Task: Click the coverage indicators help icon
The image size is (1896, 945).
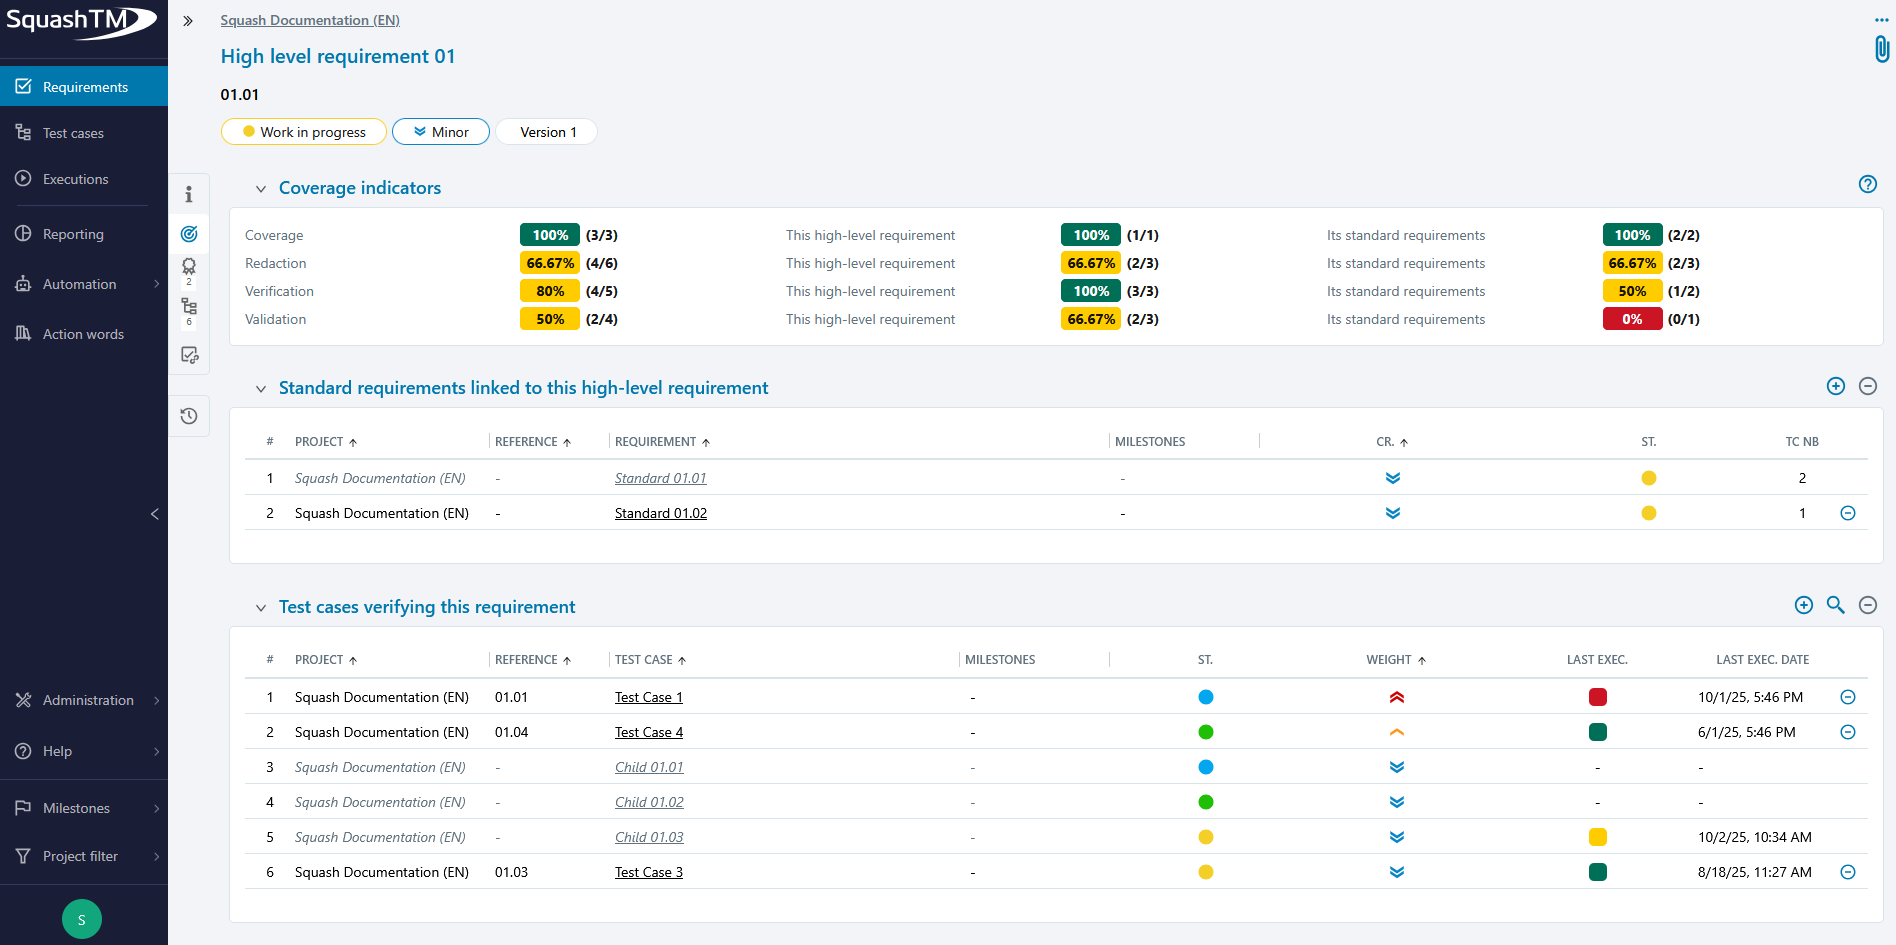Action: click(x=1867, y=184)
